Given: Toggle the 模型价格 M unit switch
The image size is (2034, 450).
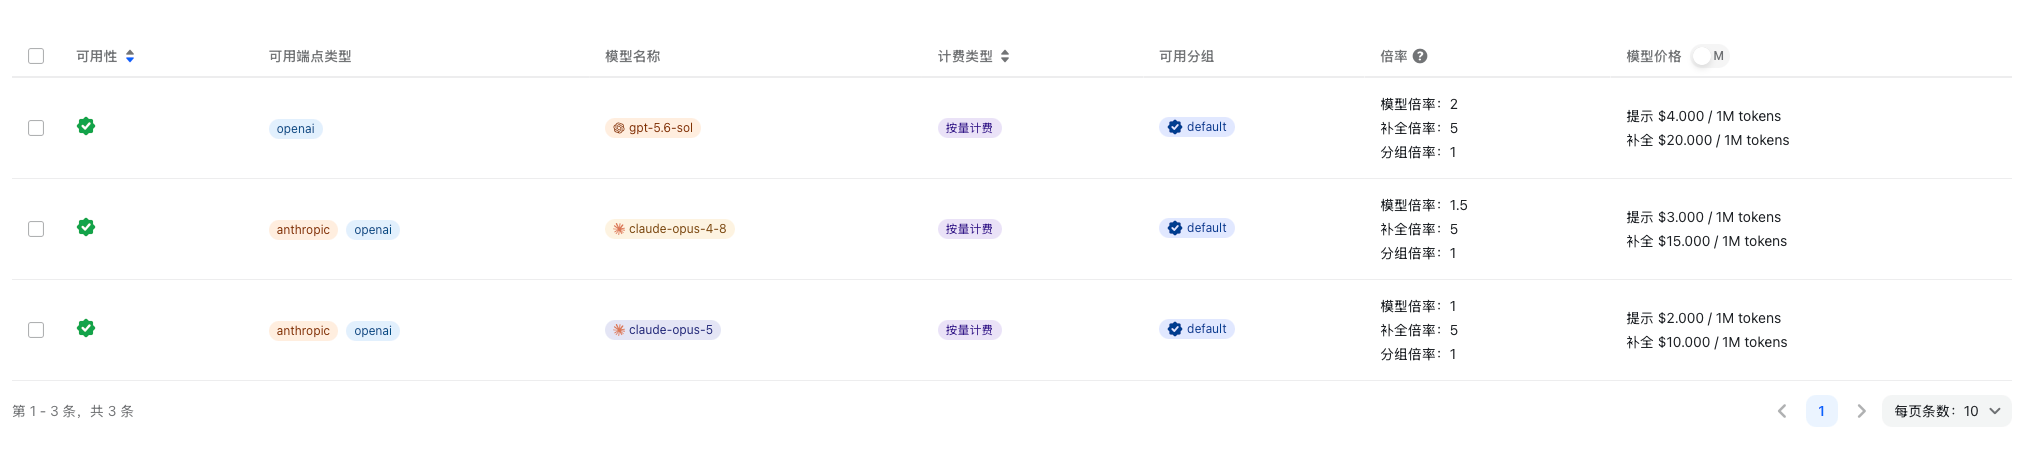Looking at the screenshot, I should coord(1710,56).
